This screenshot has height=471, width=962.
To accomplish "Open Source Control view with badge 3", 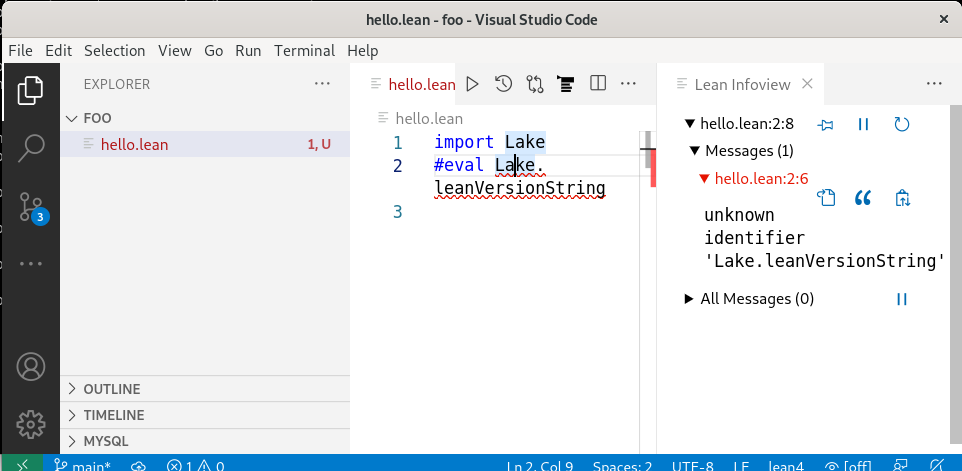I will [x=30, y=207].
